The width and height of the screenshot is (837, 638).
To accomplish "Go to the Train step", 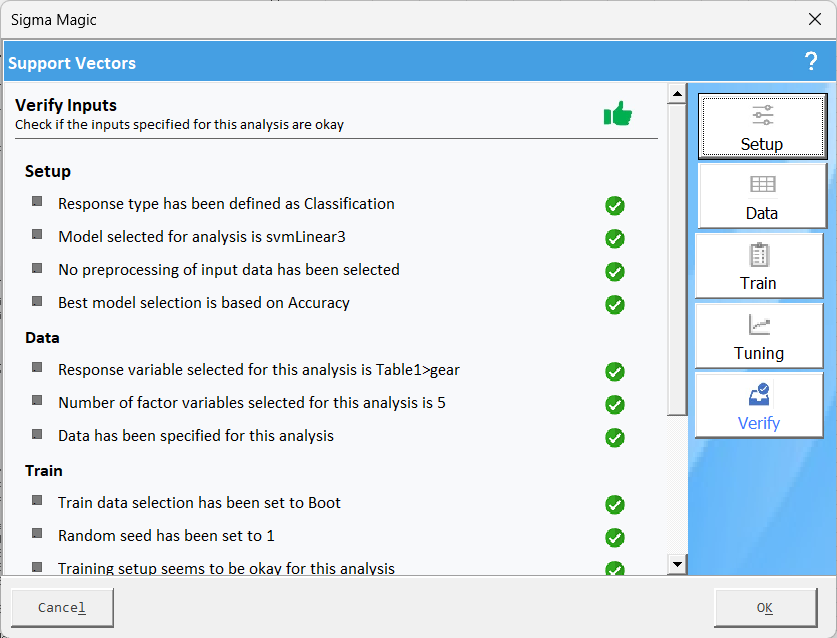I will [759, 266].
